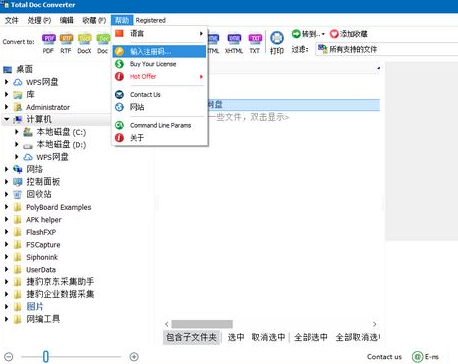Expand 本地磁盘 (C:) node
The image size is (458, 364).
click(17, 132)
